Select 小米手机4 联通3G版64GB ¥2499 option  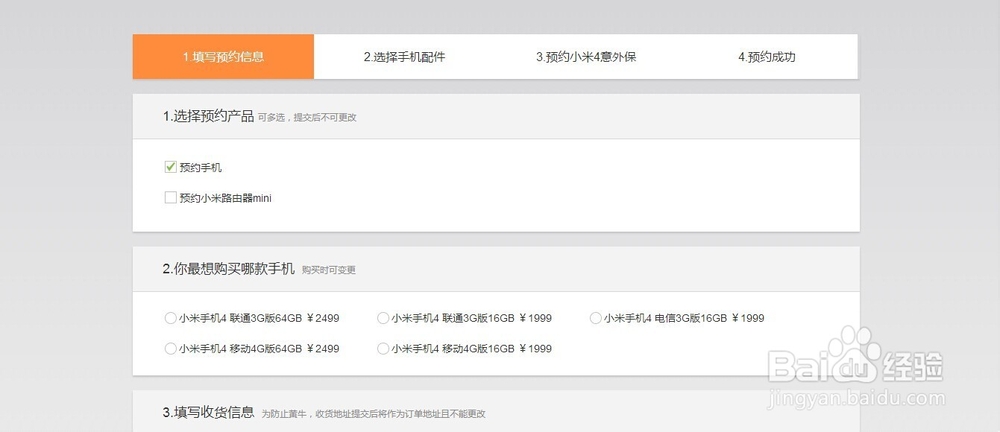[170, 318]
